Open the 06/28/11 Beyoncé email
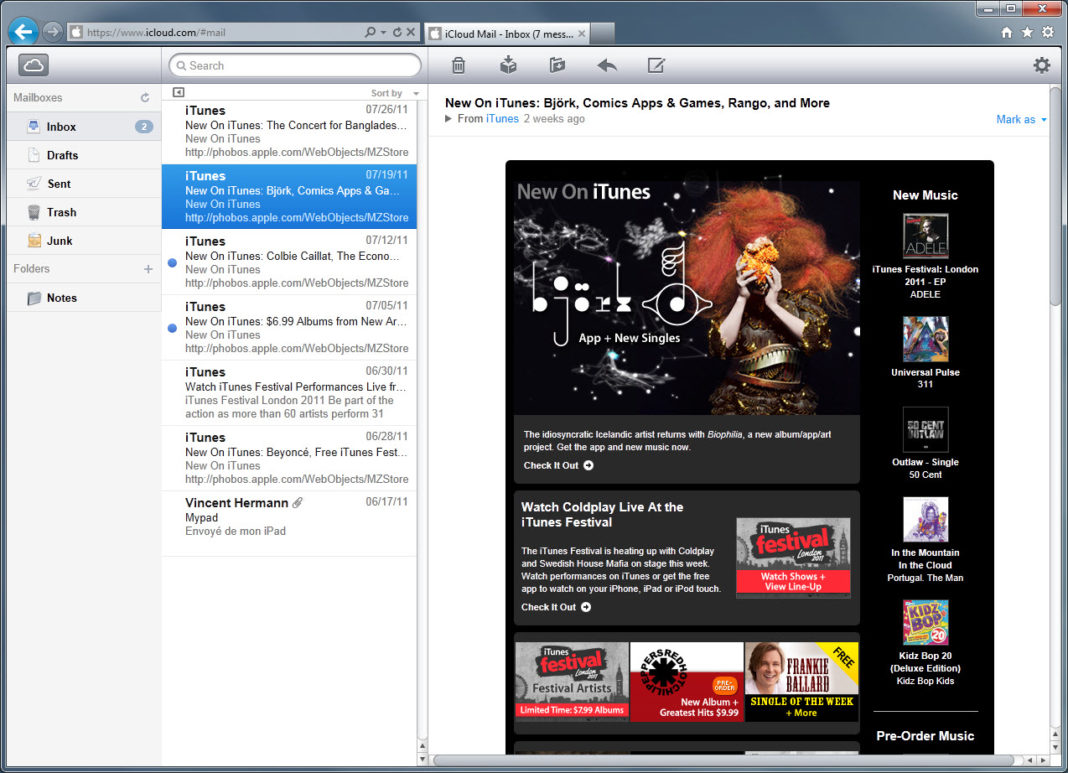1068x773 pixels. 289,458
